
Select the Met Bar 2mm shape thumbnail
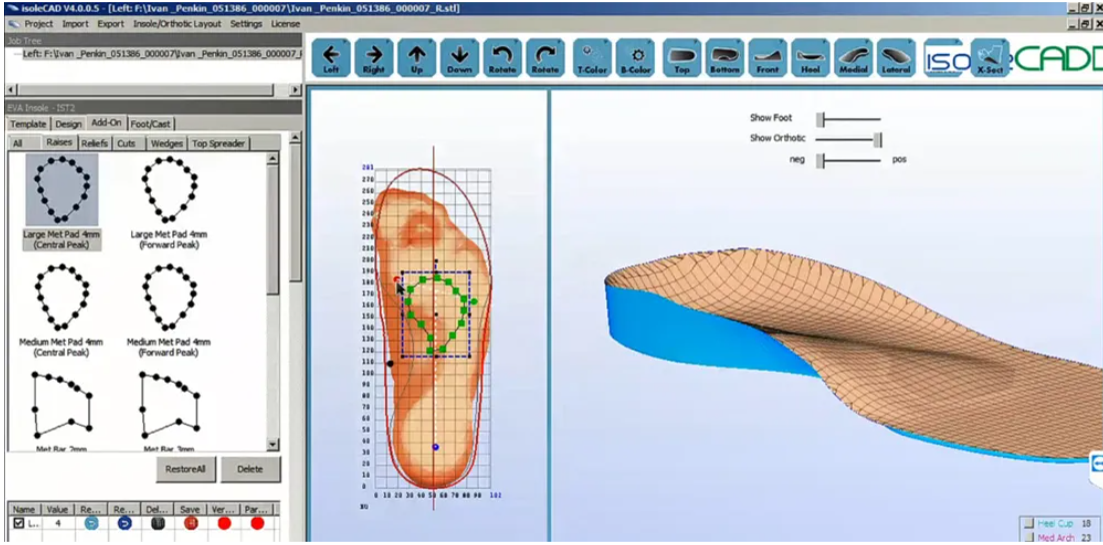pyautogui.click(x=62, y=403)
